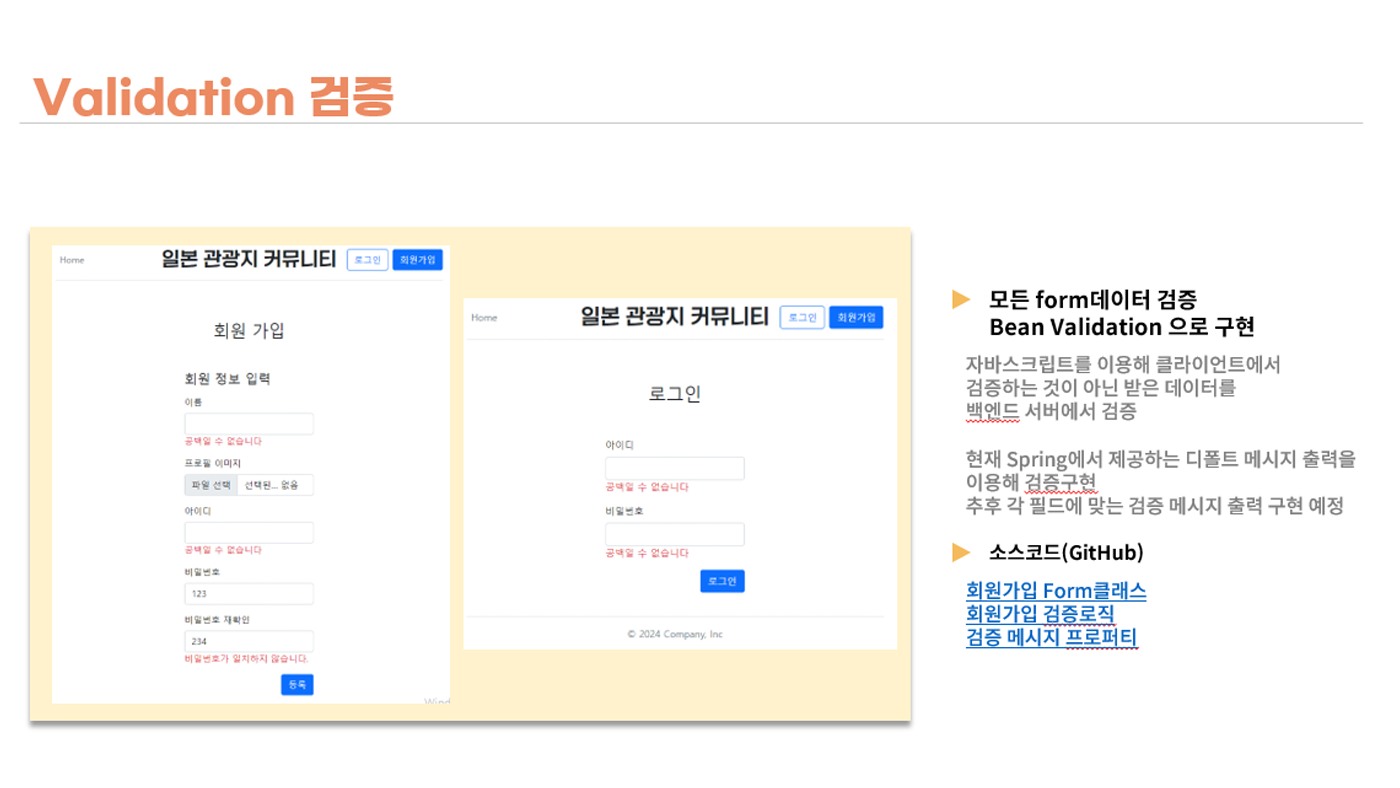The image size is (1400, 788).
Task: Click the © 2024 Company, Inc footer text
Action: pos(675,634)
